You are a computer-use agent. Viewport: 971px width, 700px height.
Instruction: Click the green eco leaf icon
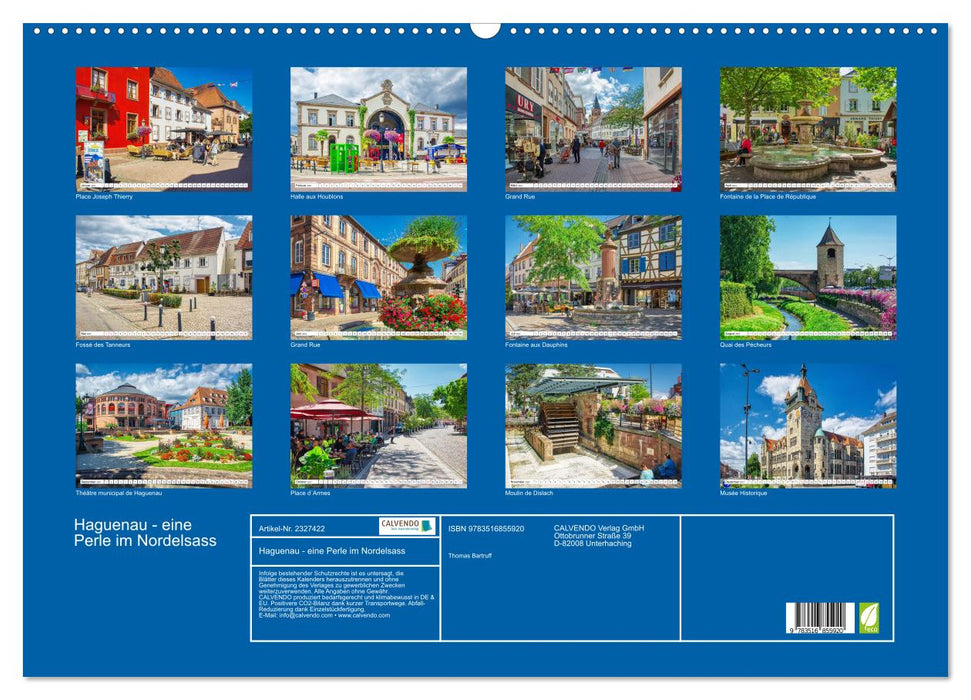click(869, 618)
